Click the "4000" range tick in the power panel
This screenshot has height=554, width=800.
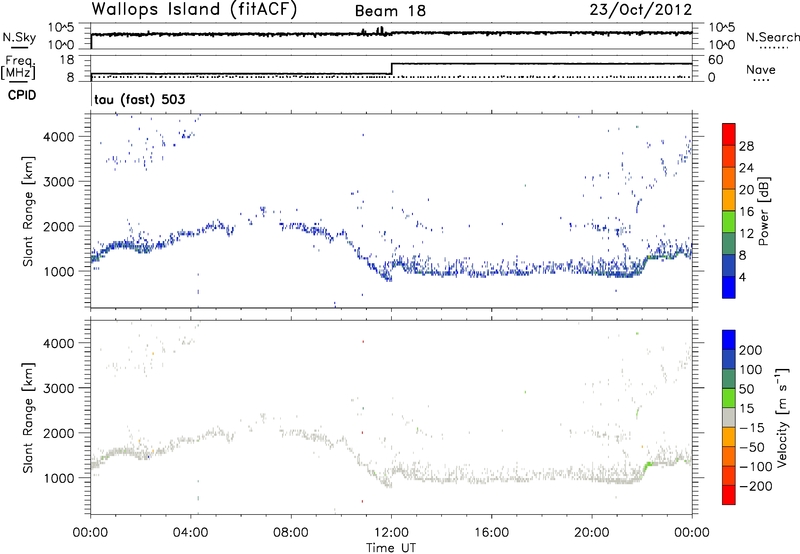click(x=59, y=137)
